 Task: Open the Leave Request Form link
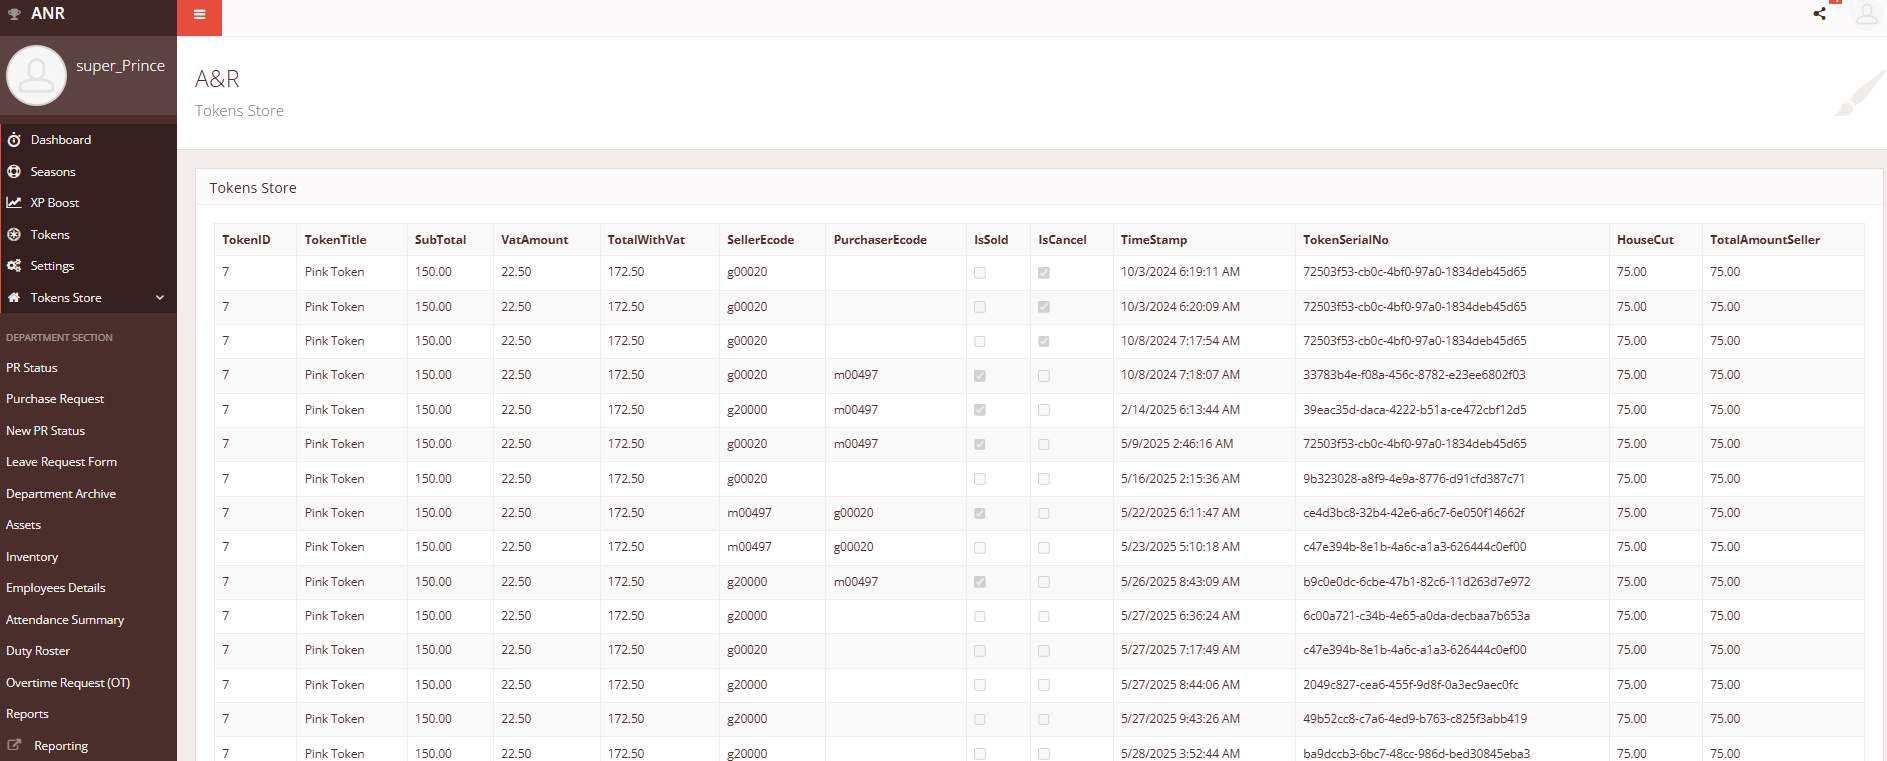[x=61, y=462]
